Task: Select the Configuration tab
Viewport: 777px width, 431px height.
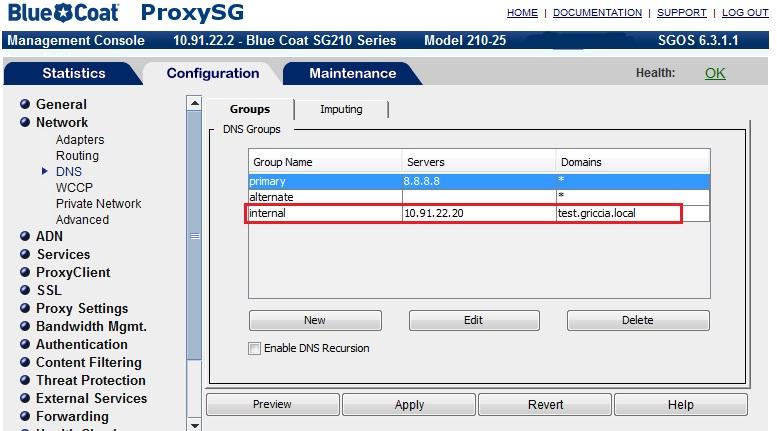Action: click(213, 73)
